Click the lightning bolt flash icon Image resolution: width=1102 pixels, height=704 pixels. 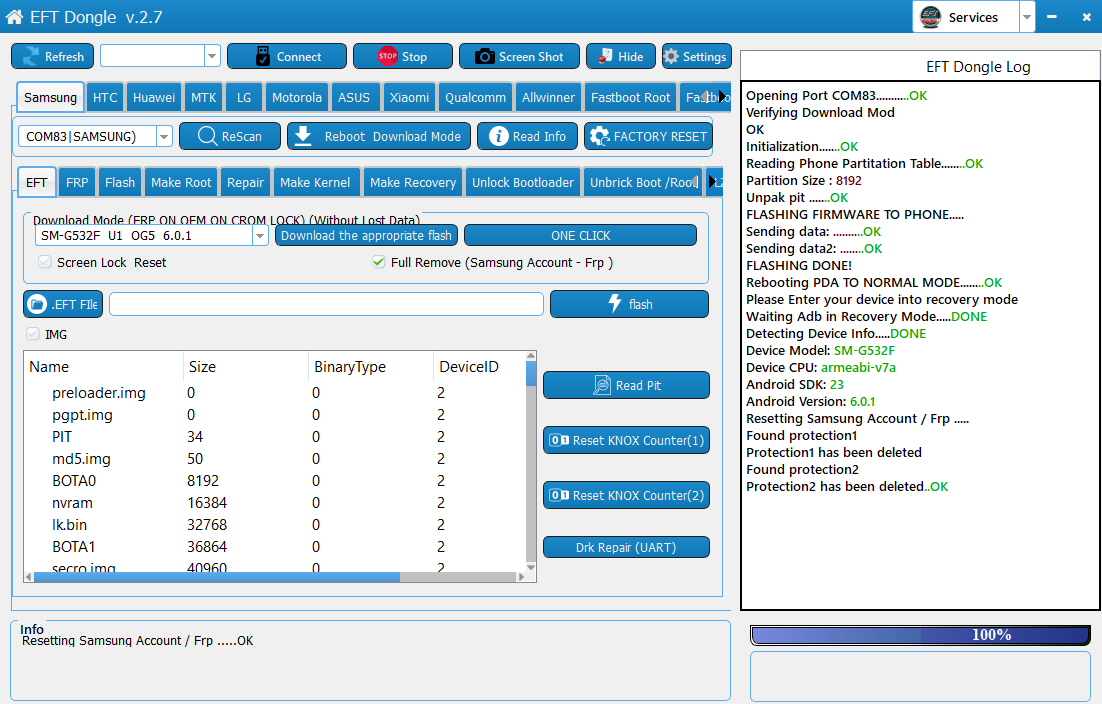[614, 303]
